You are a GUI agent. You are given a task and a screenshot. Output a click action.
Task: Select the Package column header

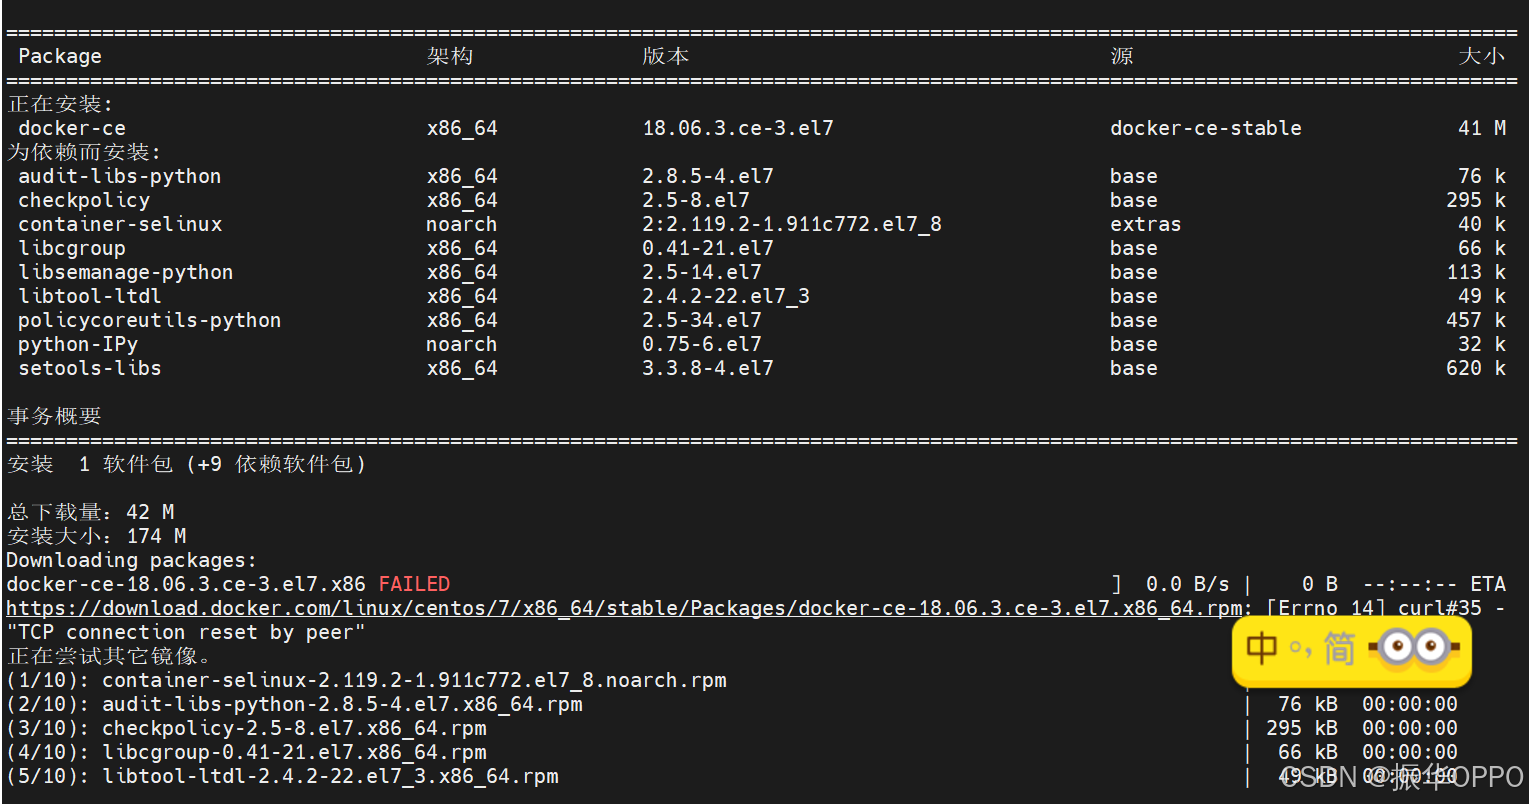point(59,55)
